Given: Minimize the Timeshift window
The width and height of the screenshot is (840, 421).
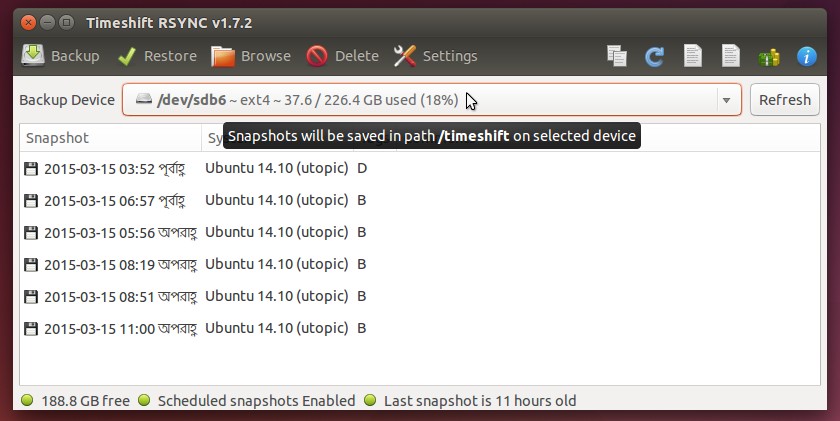Looking at the screenshot, I should click(x=47, y=22).
